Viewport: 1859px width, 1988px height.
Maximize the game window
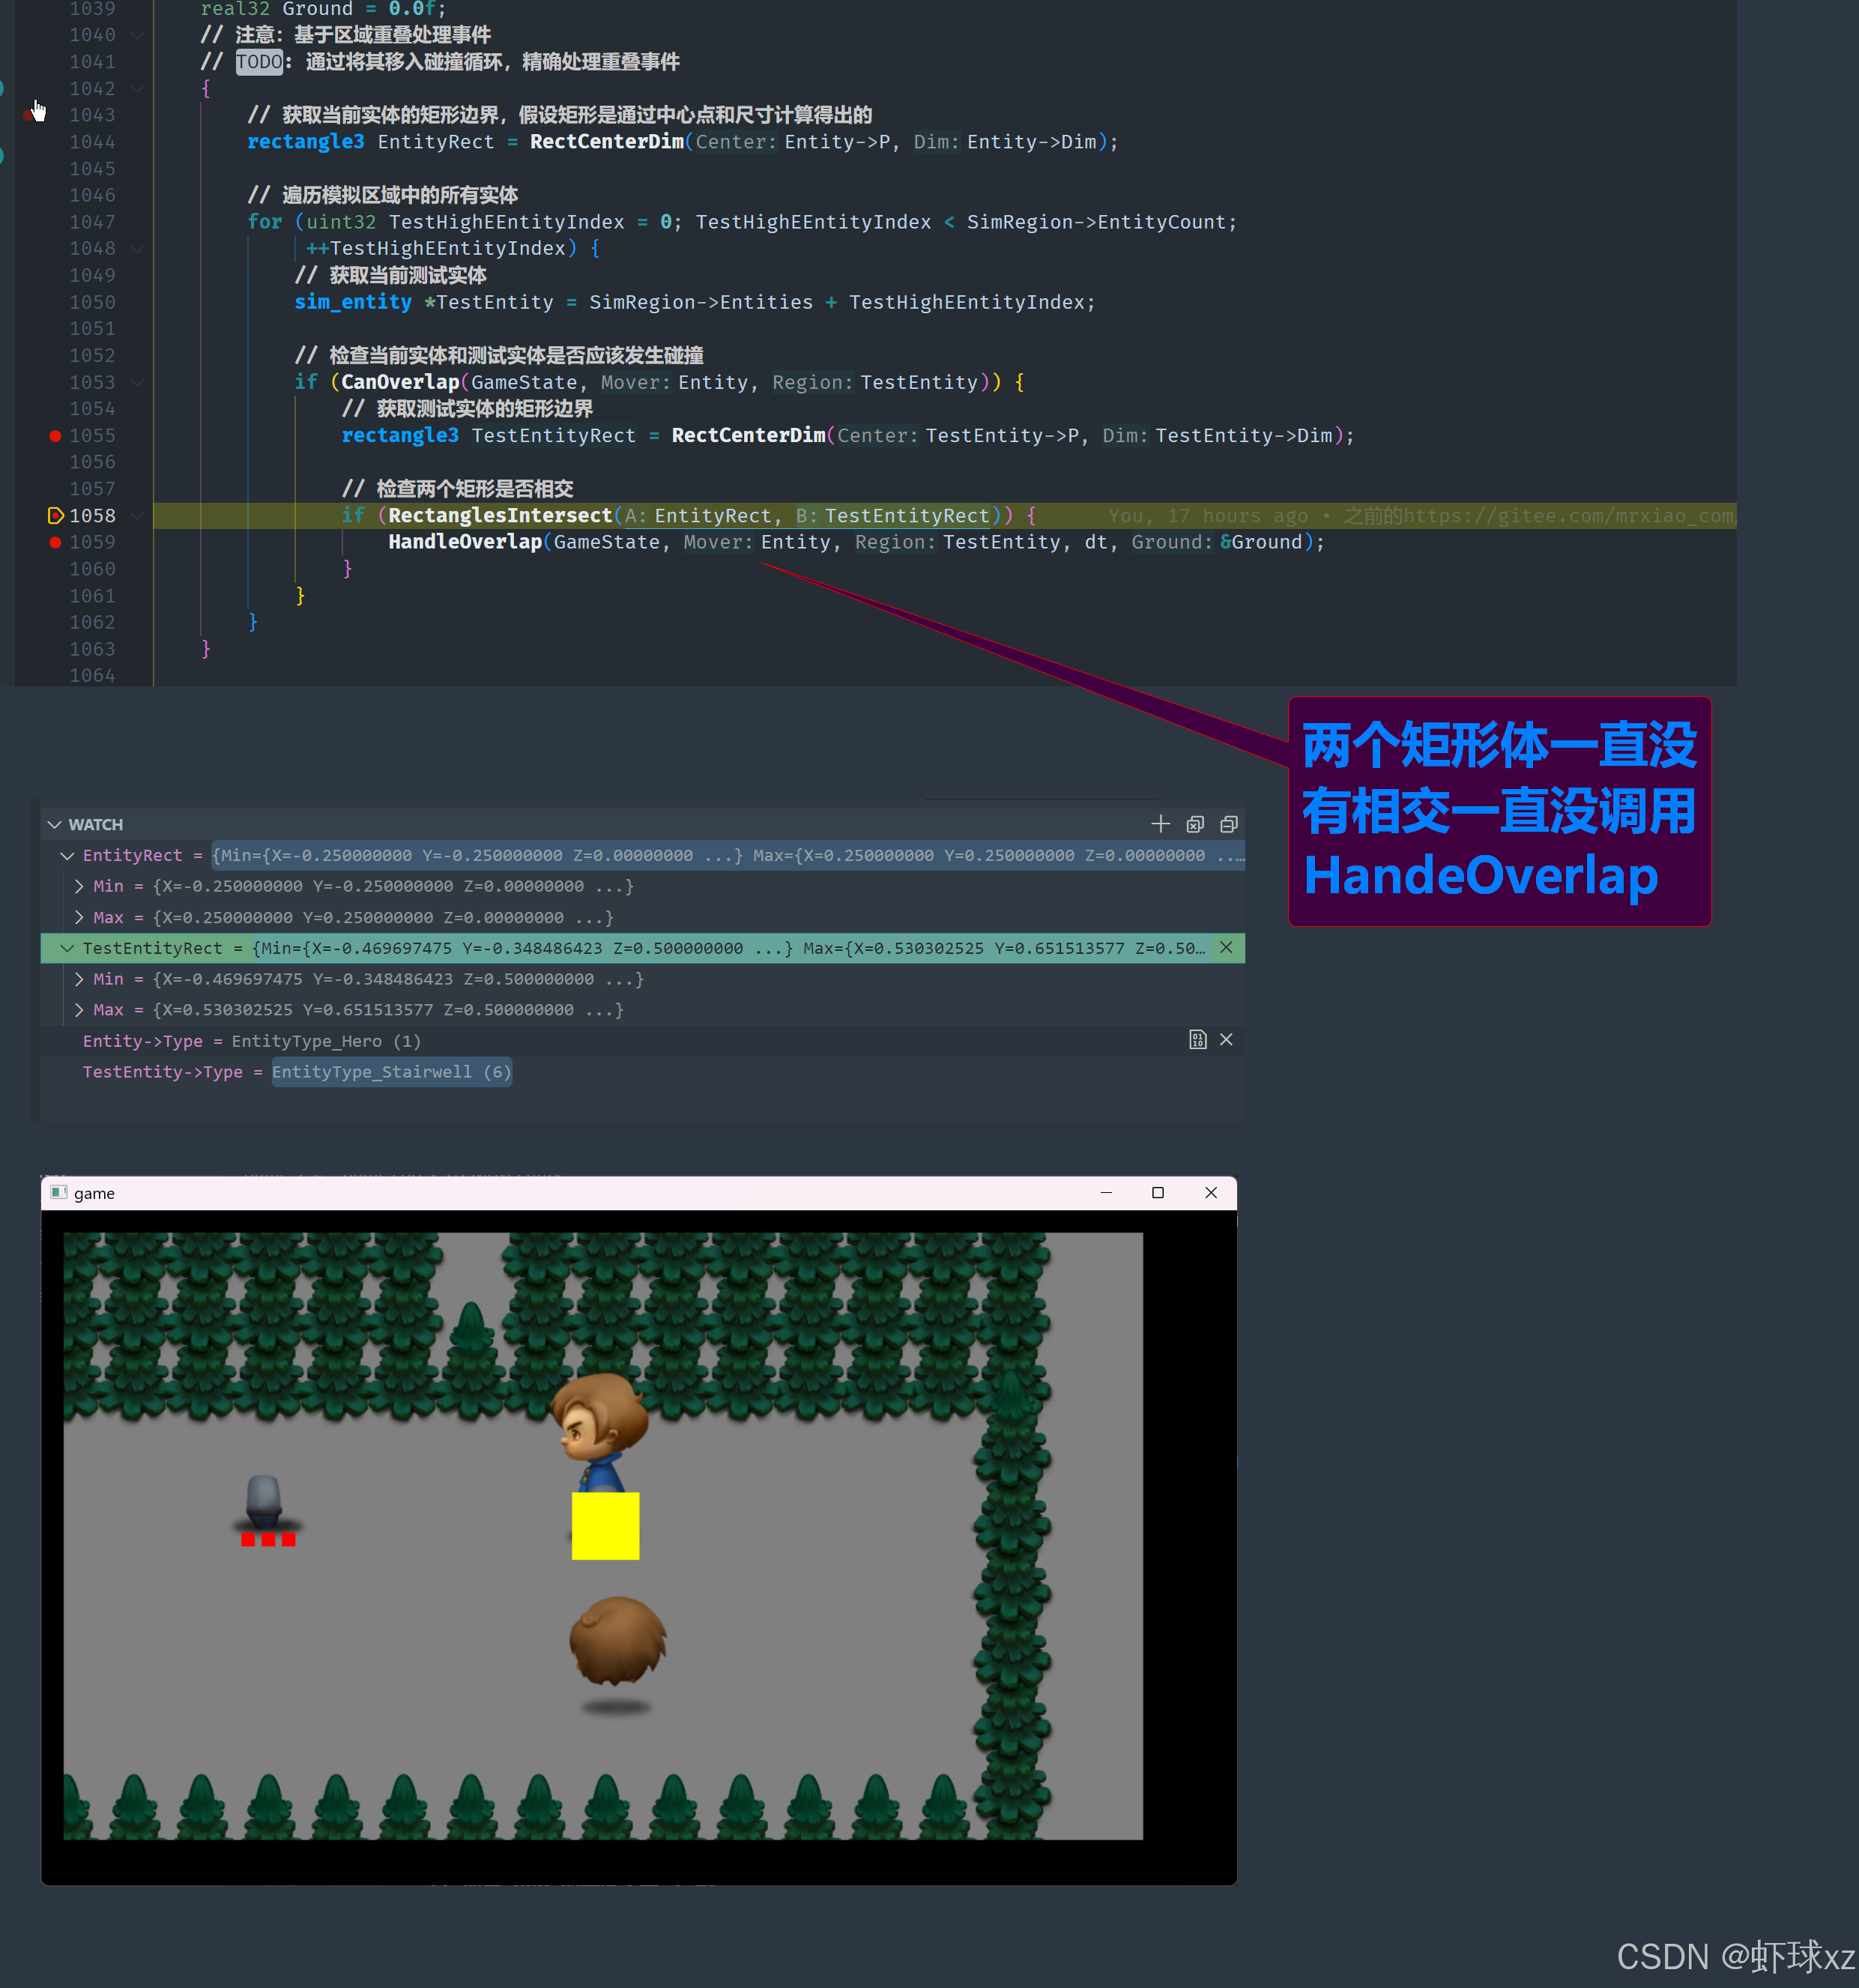tap(1158, 1192)
